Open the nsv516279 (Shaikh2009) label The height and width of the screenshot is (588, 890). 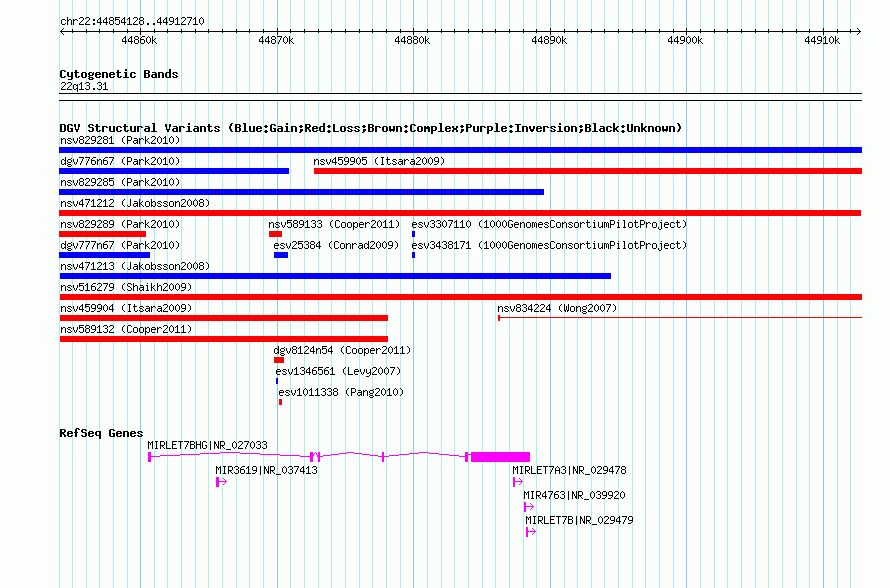[126, 287]
